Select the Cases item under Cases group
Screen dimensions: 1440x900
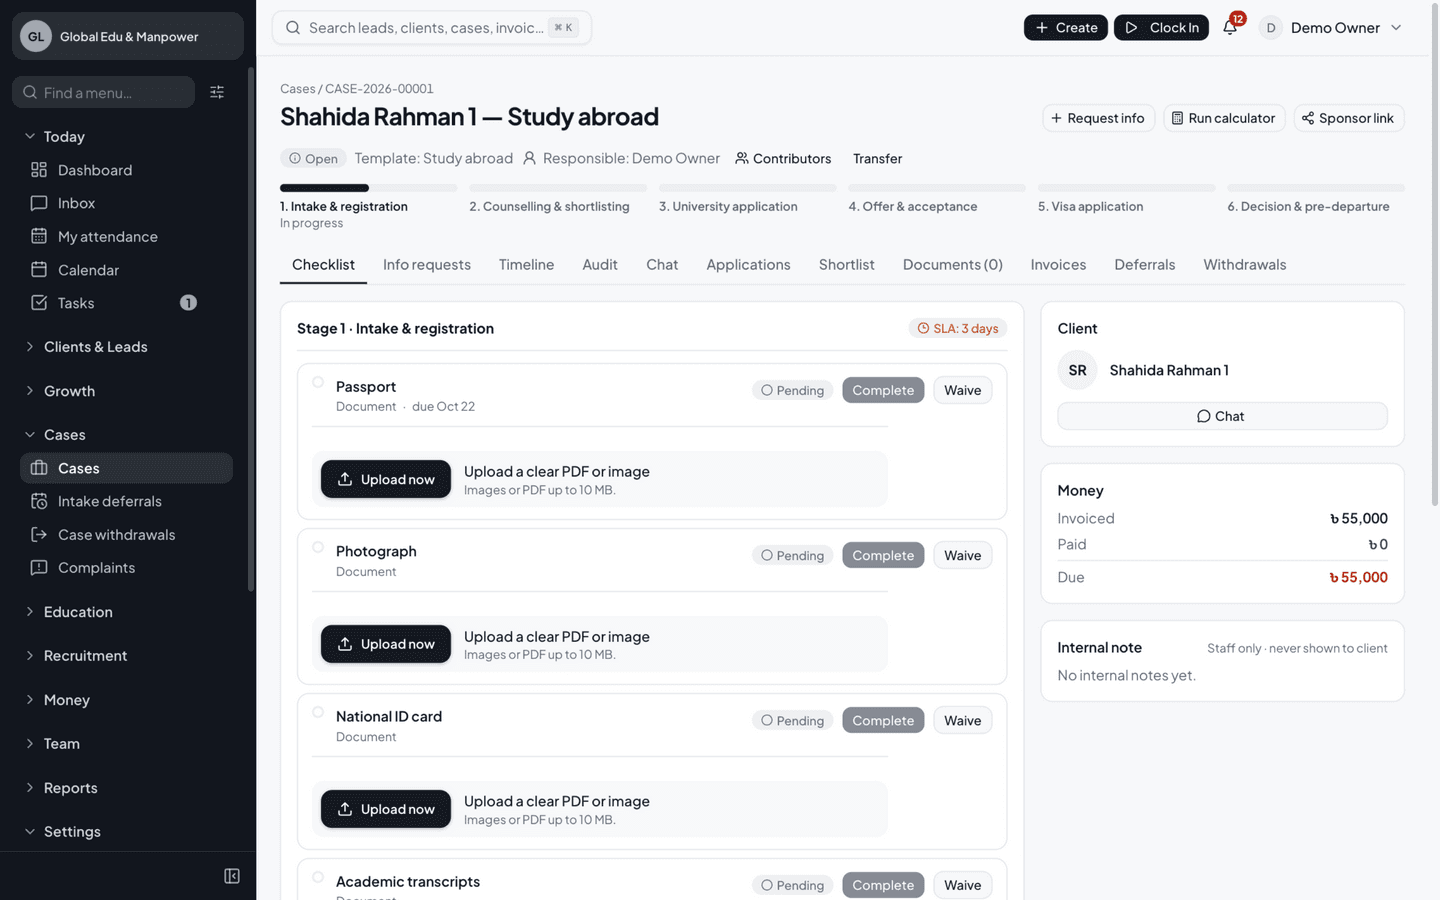click(126, 468)
